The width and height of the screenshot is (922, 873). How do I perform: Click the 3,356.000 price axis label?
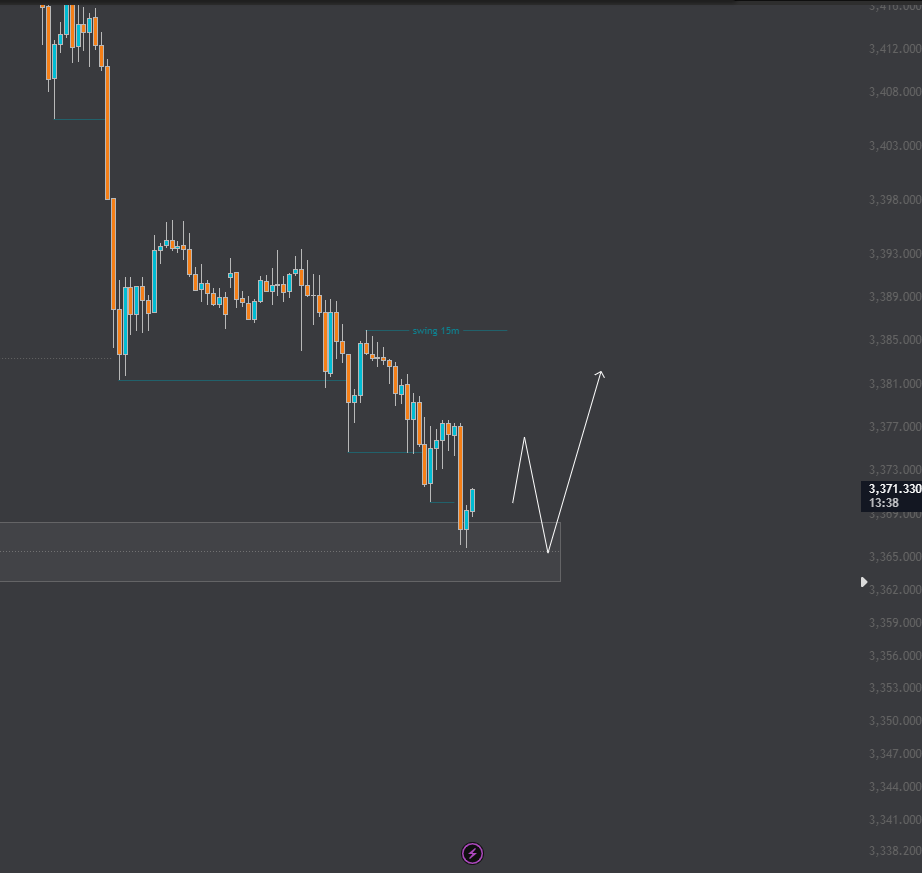click(x=894, y=656)
